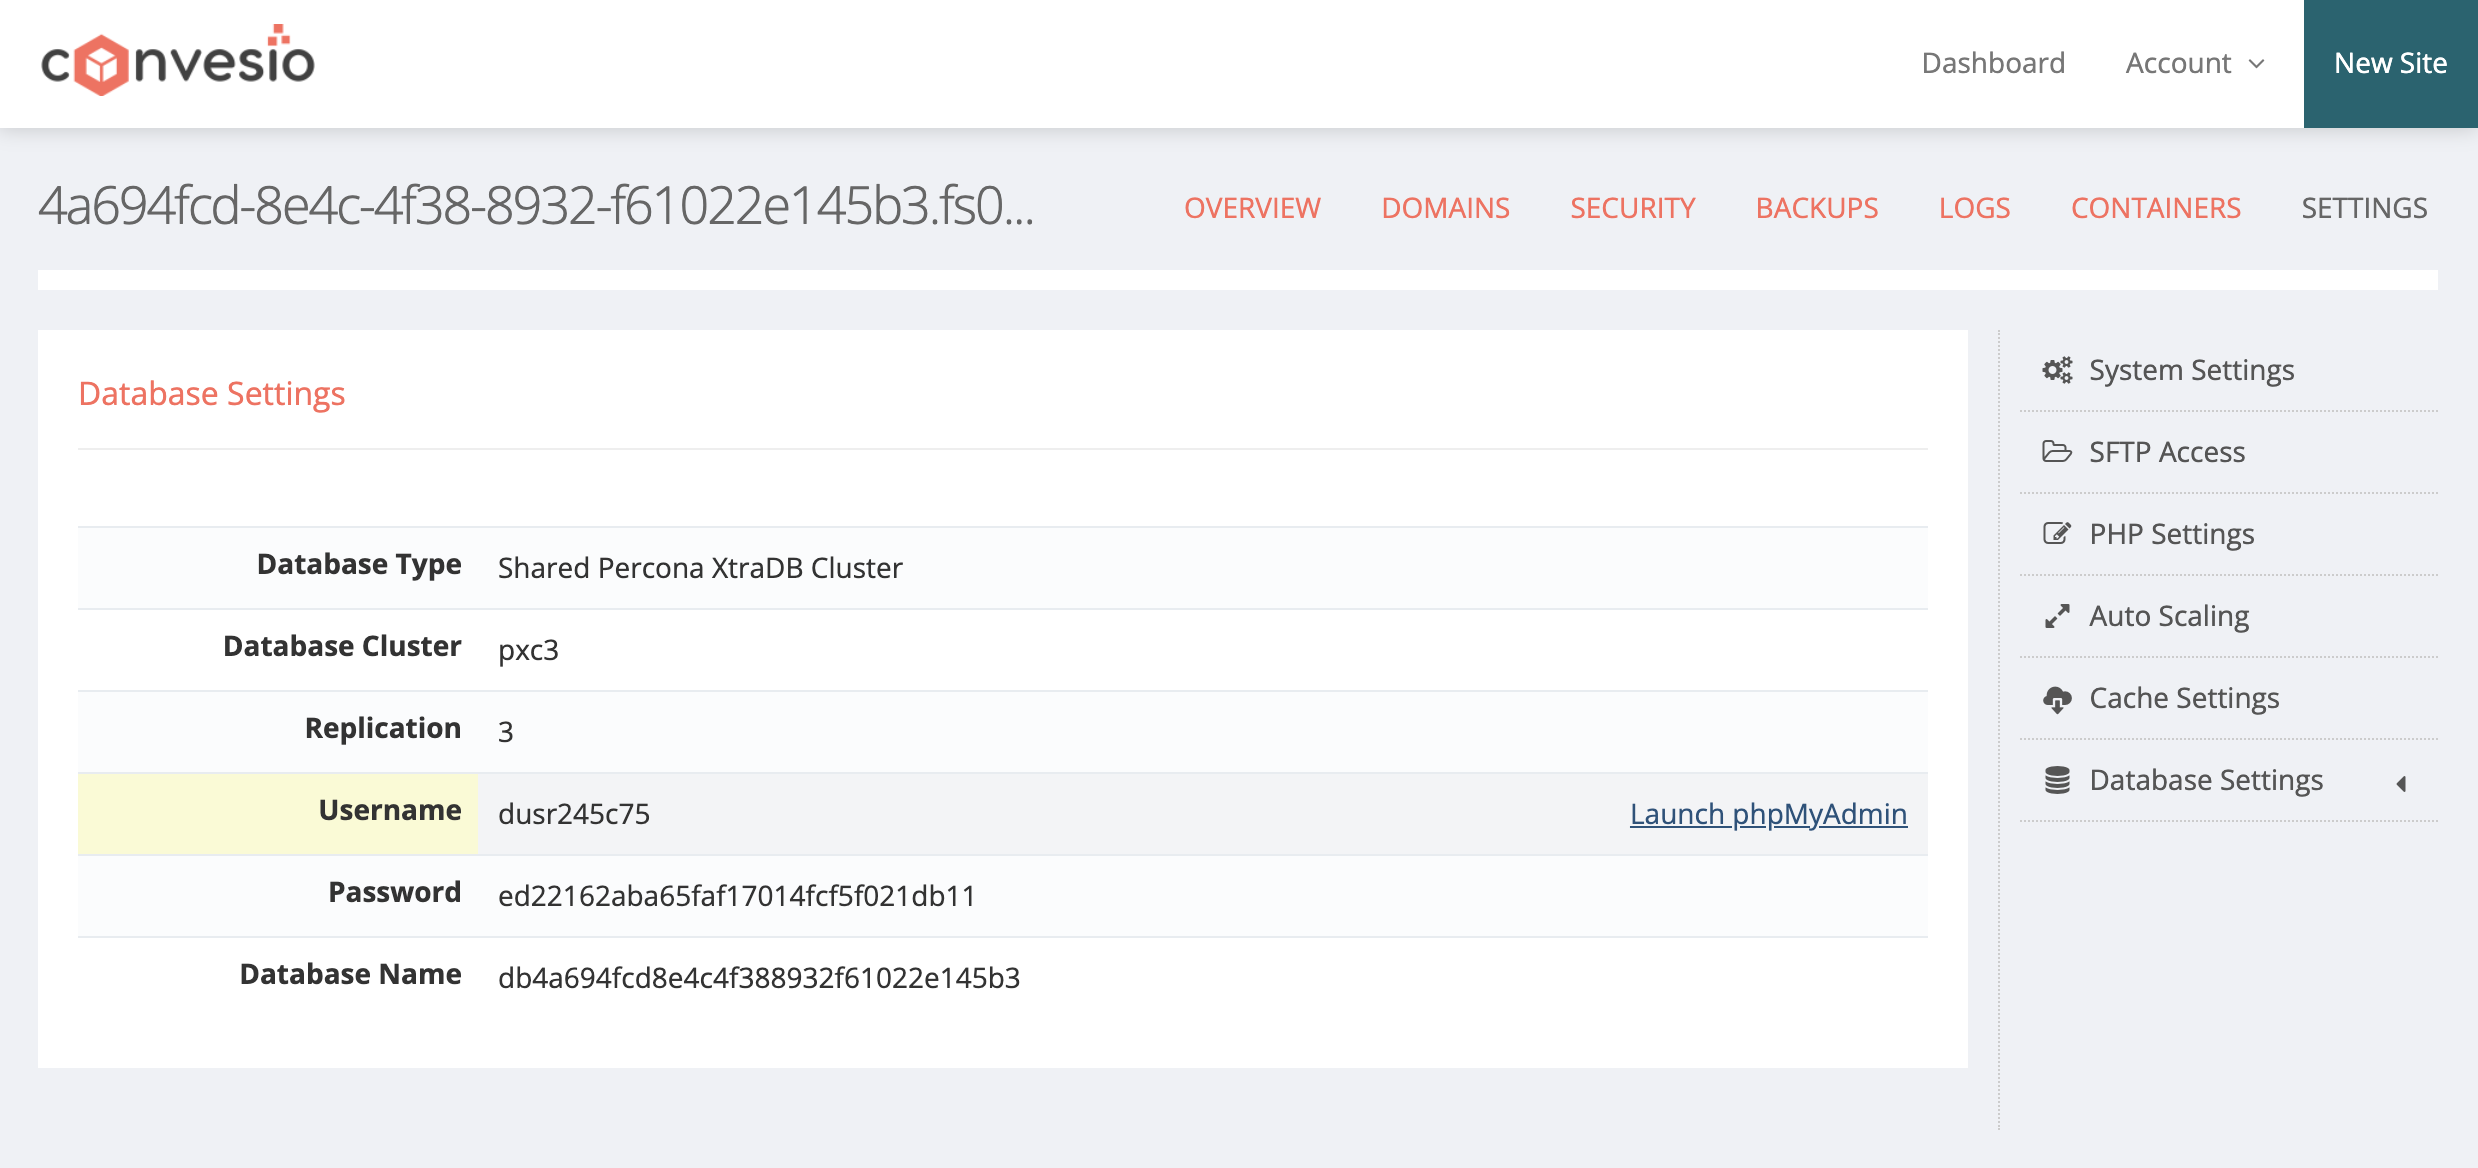This screenshot has width=2478, height=1168.
Task: Switch to the Overview tab
Action: [1252, 208]
